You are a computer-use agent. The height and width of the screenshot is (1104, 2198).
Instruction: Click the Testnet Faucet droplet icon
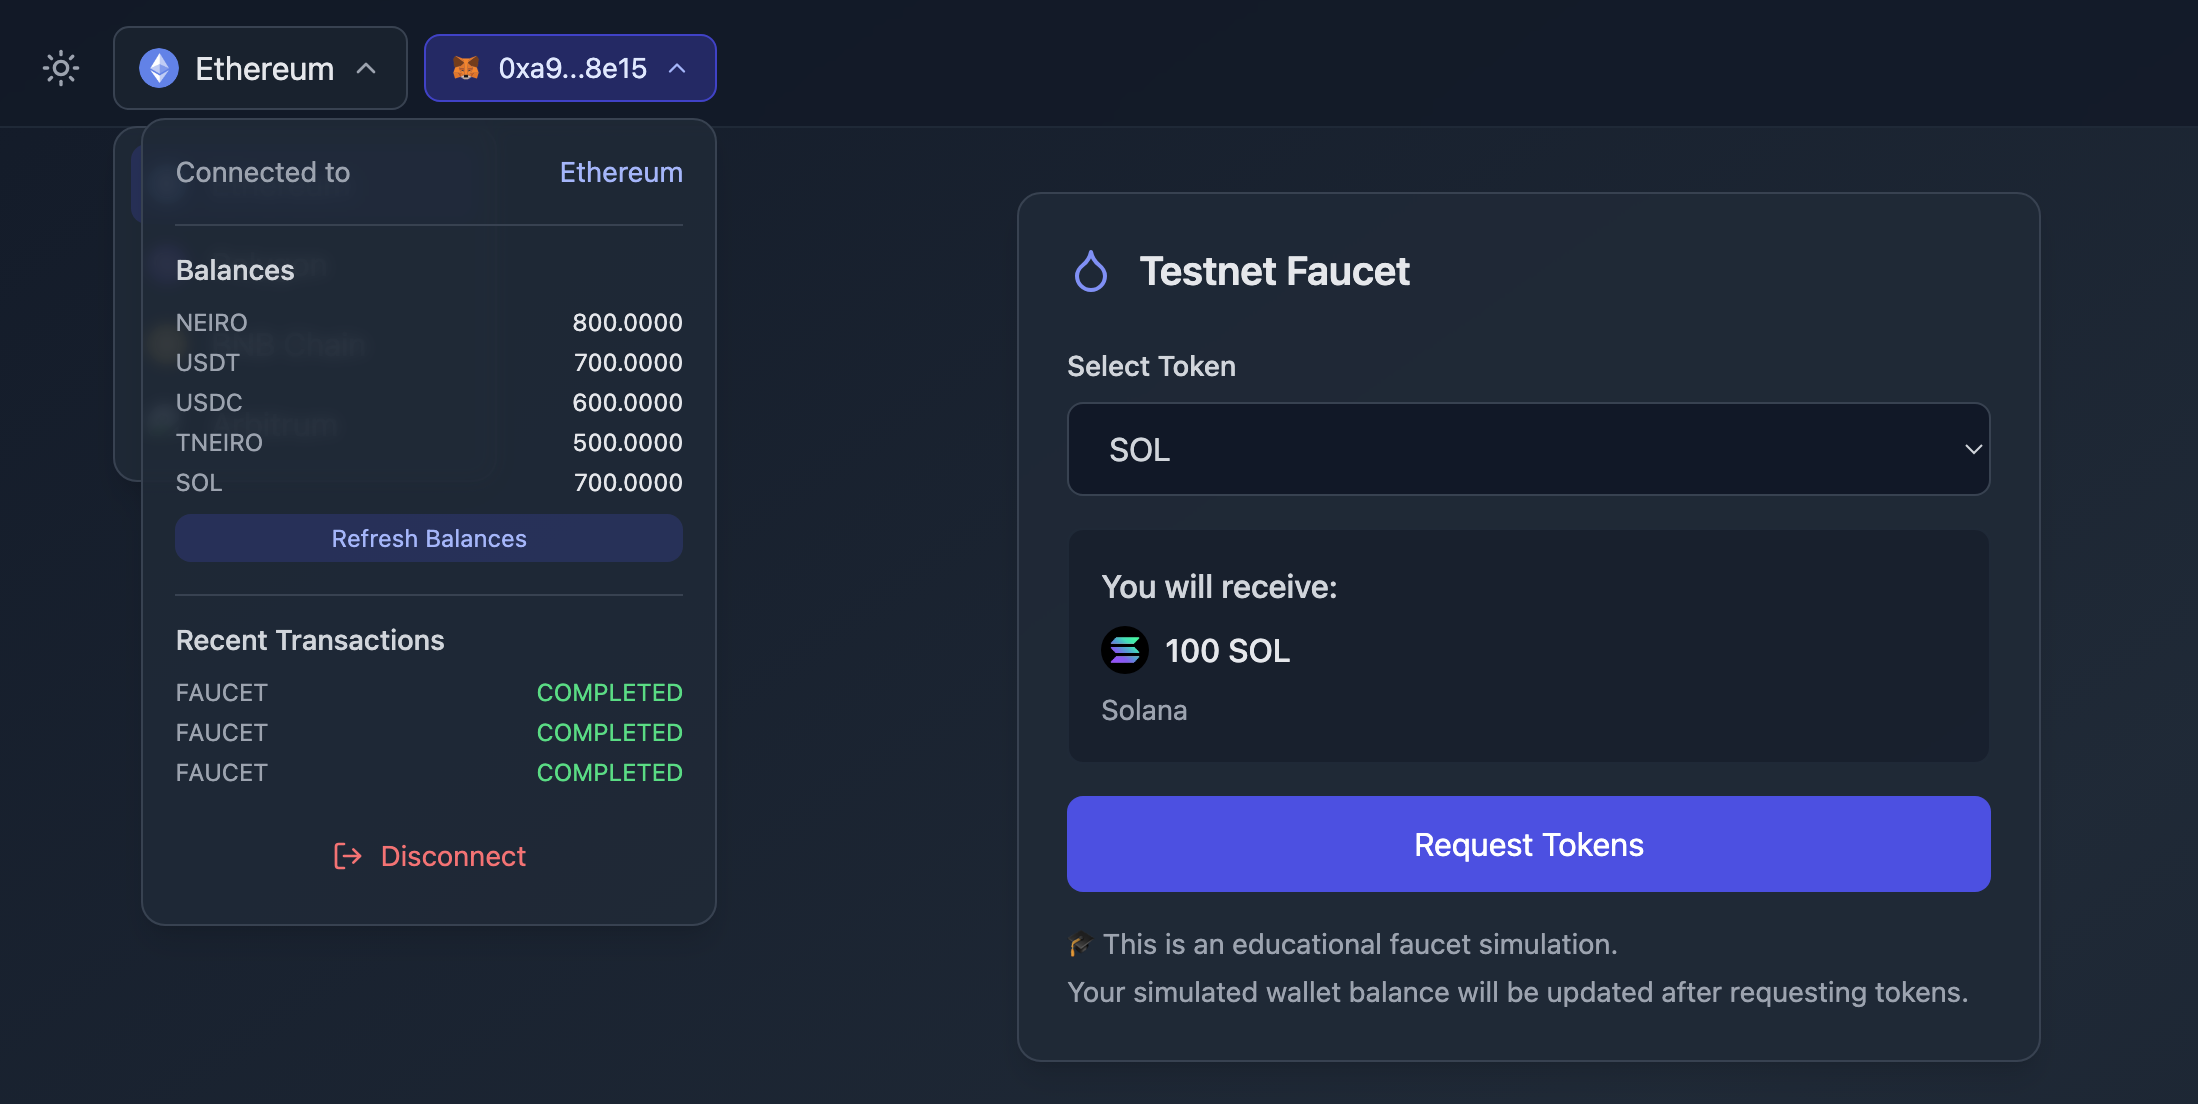pos(1090,271)
